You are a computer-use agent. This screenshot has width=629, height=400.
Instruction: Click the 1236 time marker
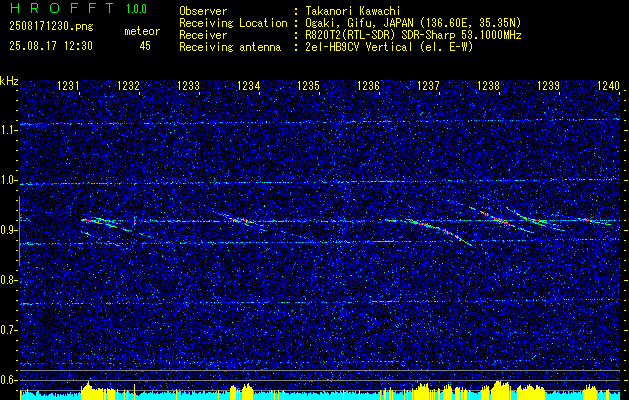[368, 85]
